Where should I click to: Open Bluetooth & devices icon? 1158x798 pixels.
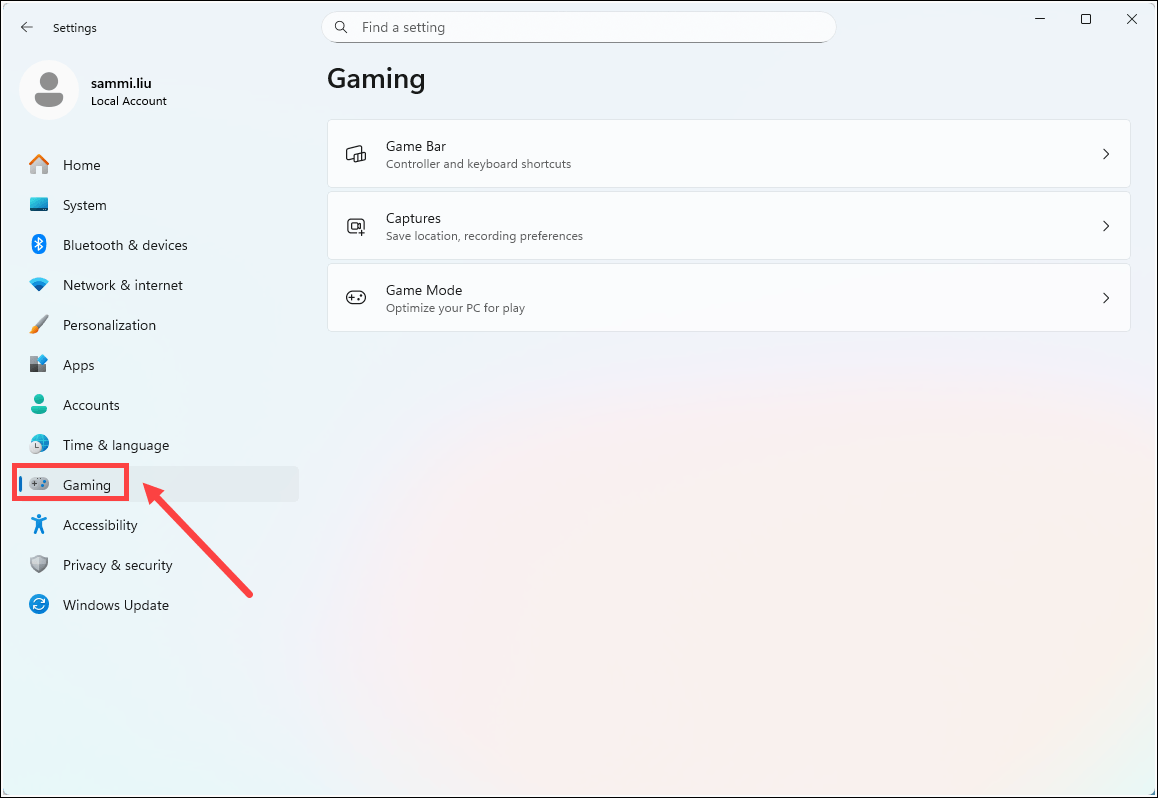click(39, 245)
